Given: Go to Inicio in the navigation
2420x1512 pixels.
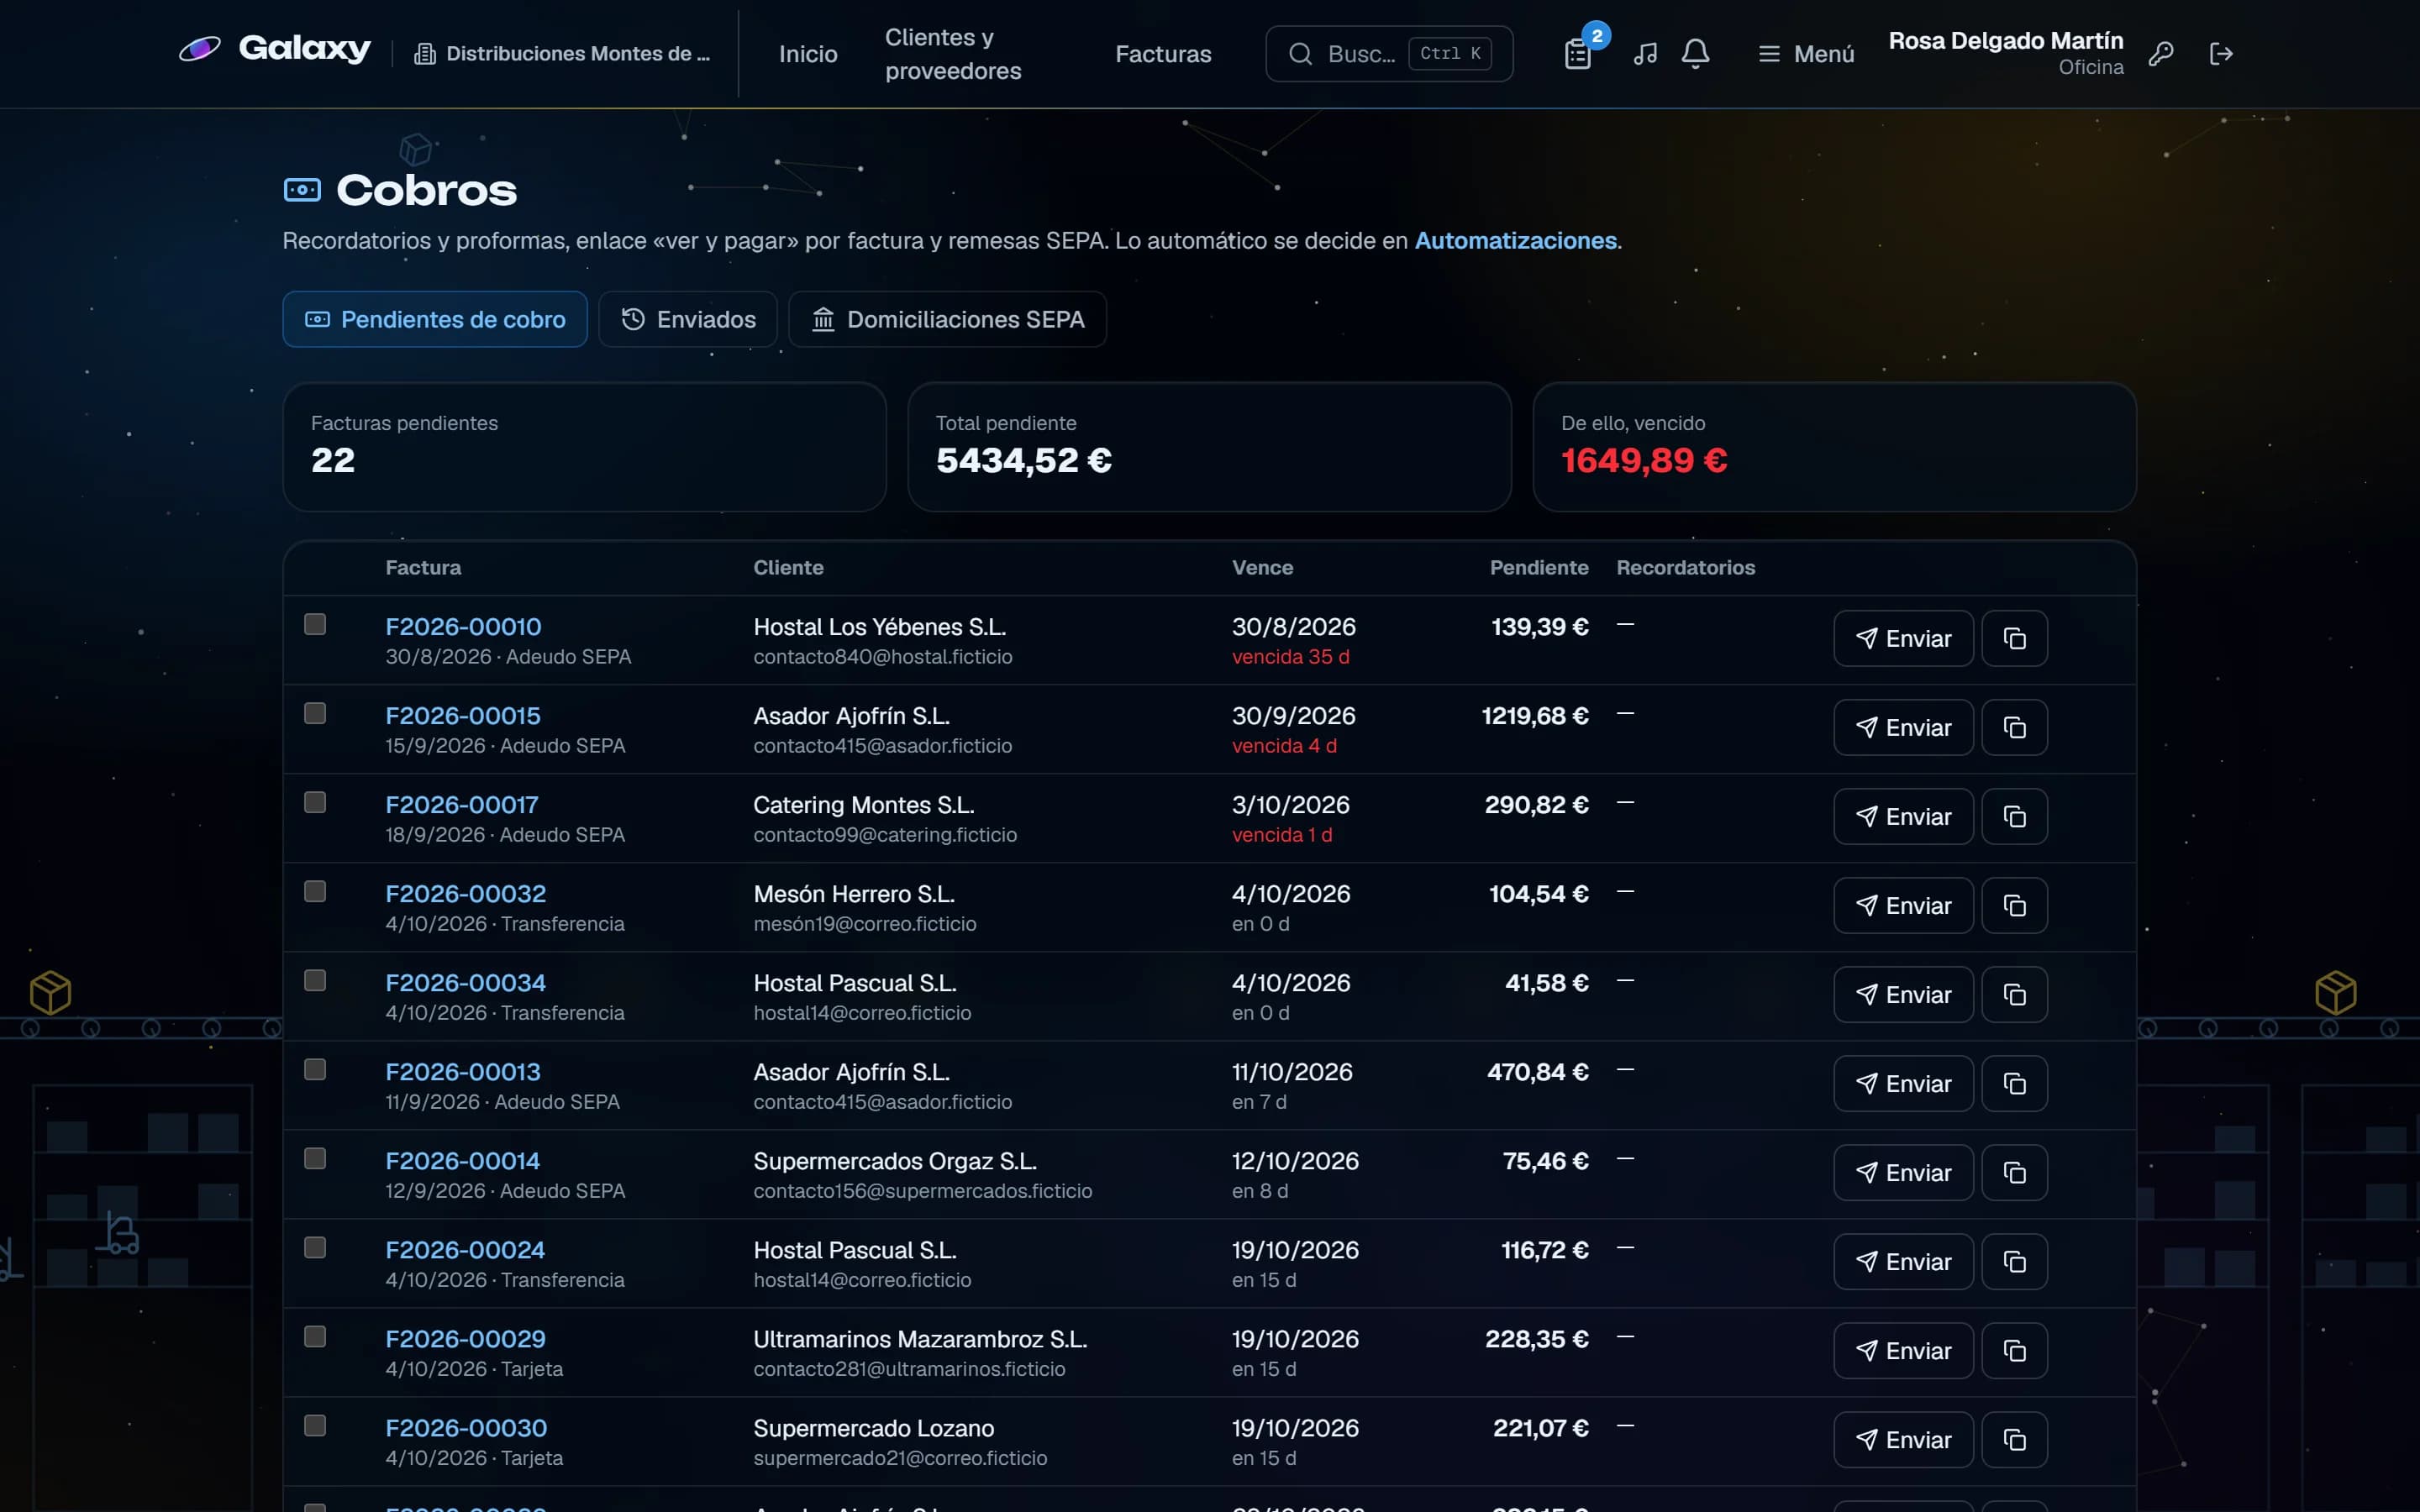Looking at the screenshot, I should pos(808,54).
